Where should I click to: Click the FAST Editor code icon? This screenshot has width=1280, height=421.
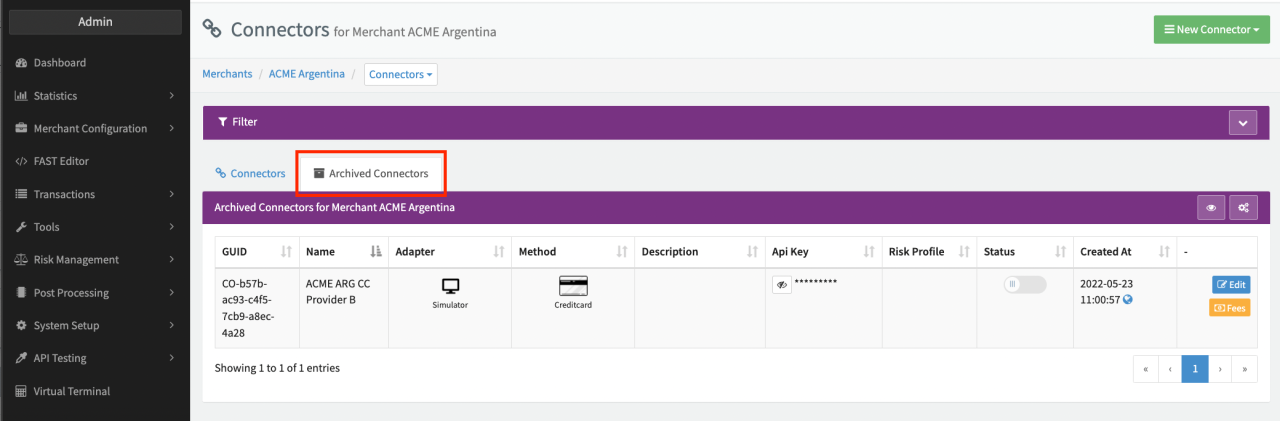click(21, 161)
